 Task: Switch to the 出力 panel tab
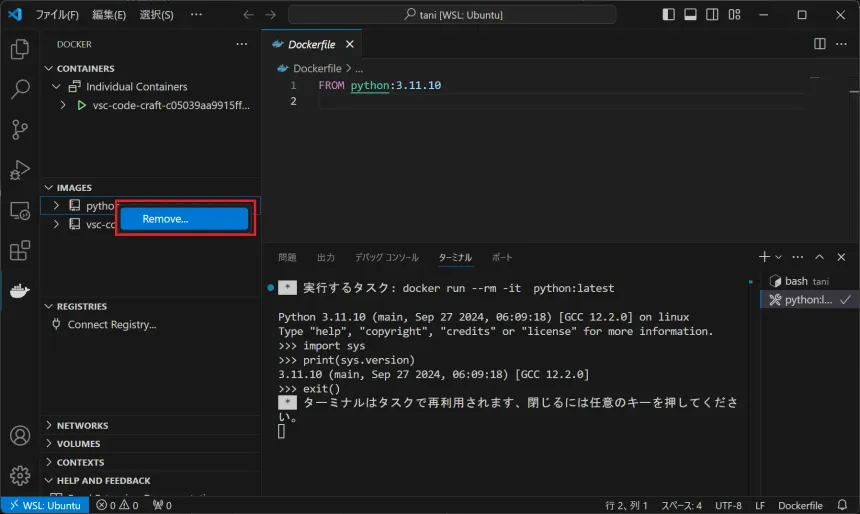tap(326, 257)
